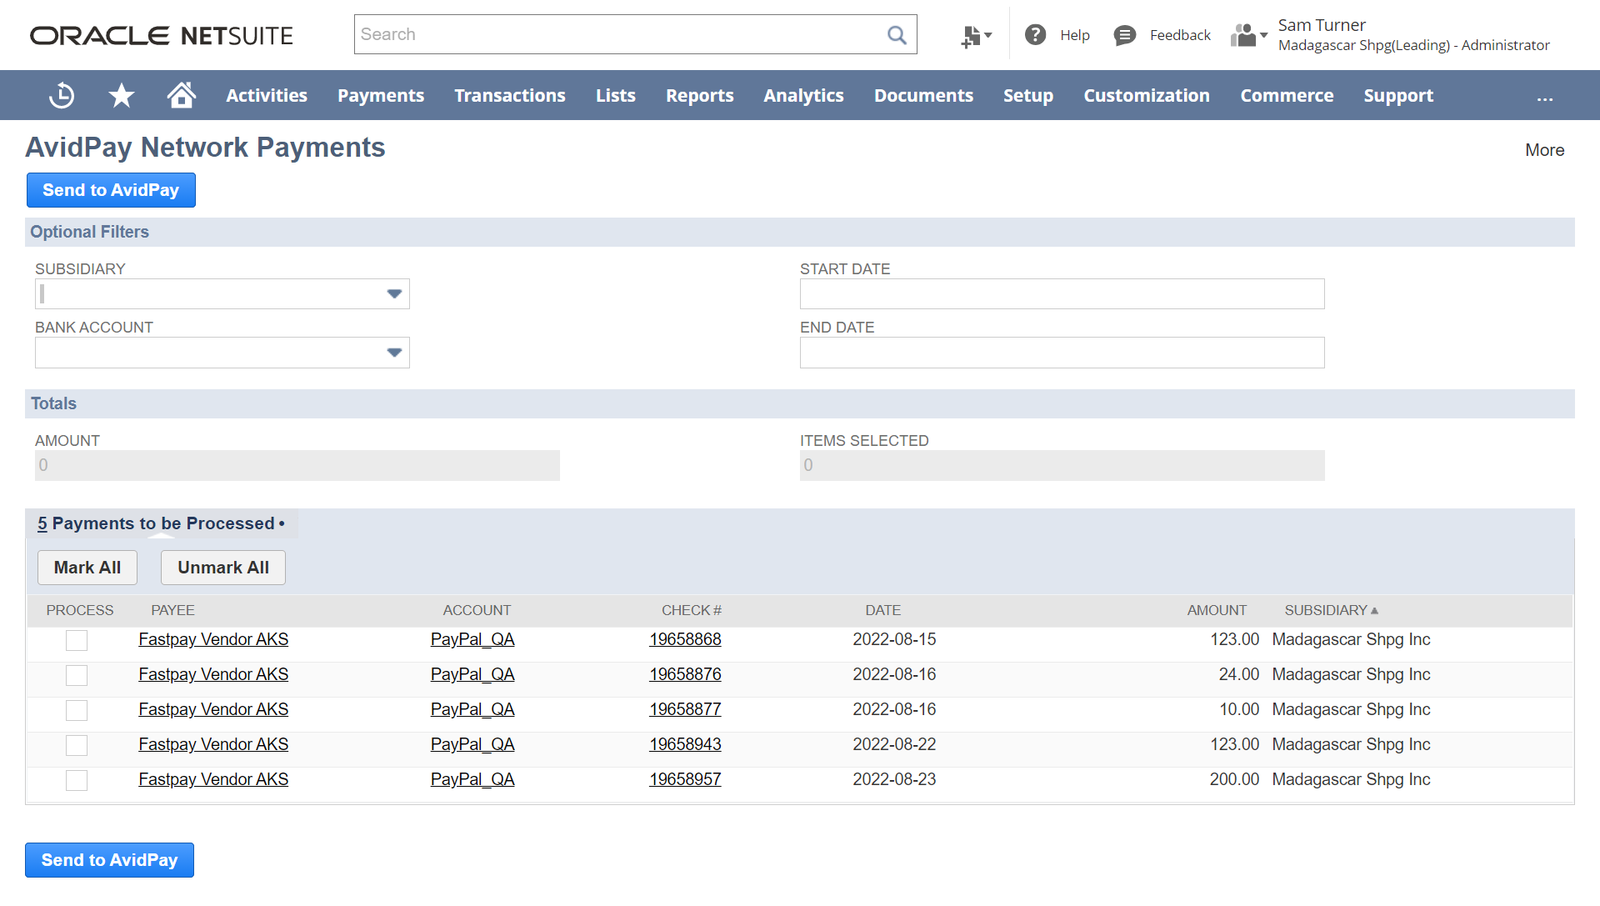Click the Sam Turner user role text
This screenshot has width=1600, height=906.
pos(1414,35)
